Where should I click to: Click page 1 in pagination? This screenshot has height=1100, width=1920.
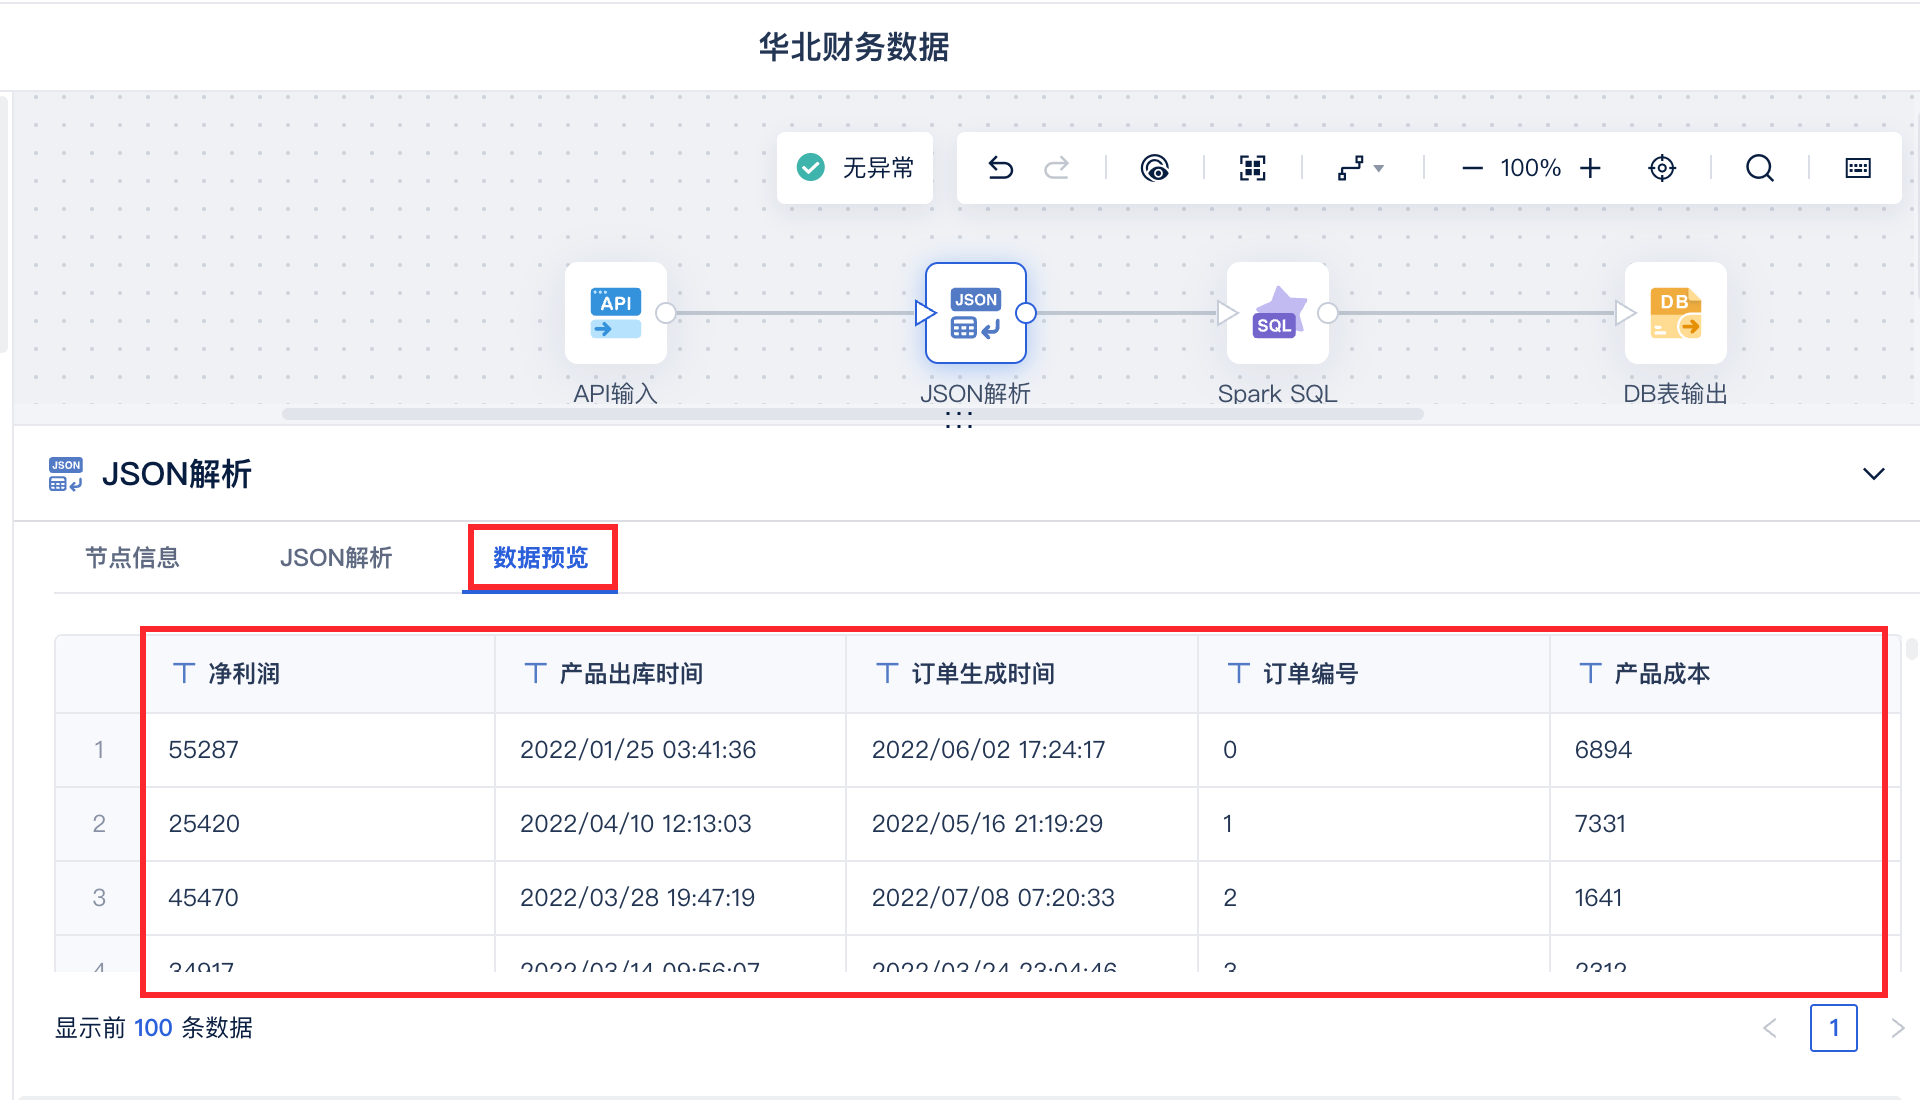tap(1833, 1028)
